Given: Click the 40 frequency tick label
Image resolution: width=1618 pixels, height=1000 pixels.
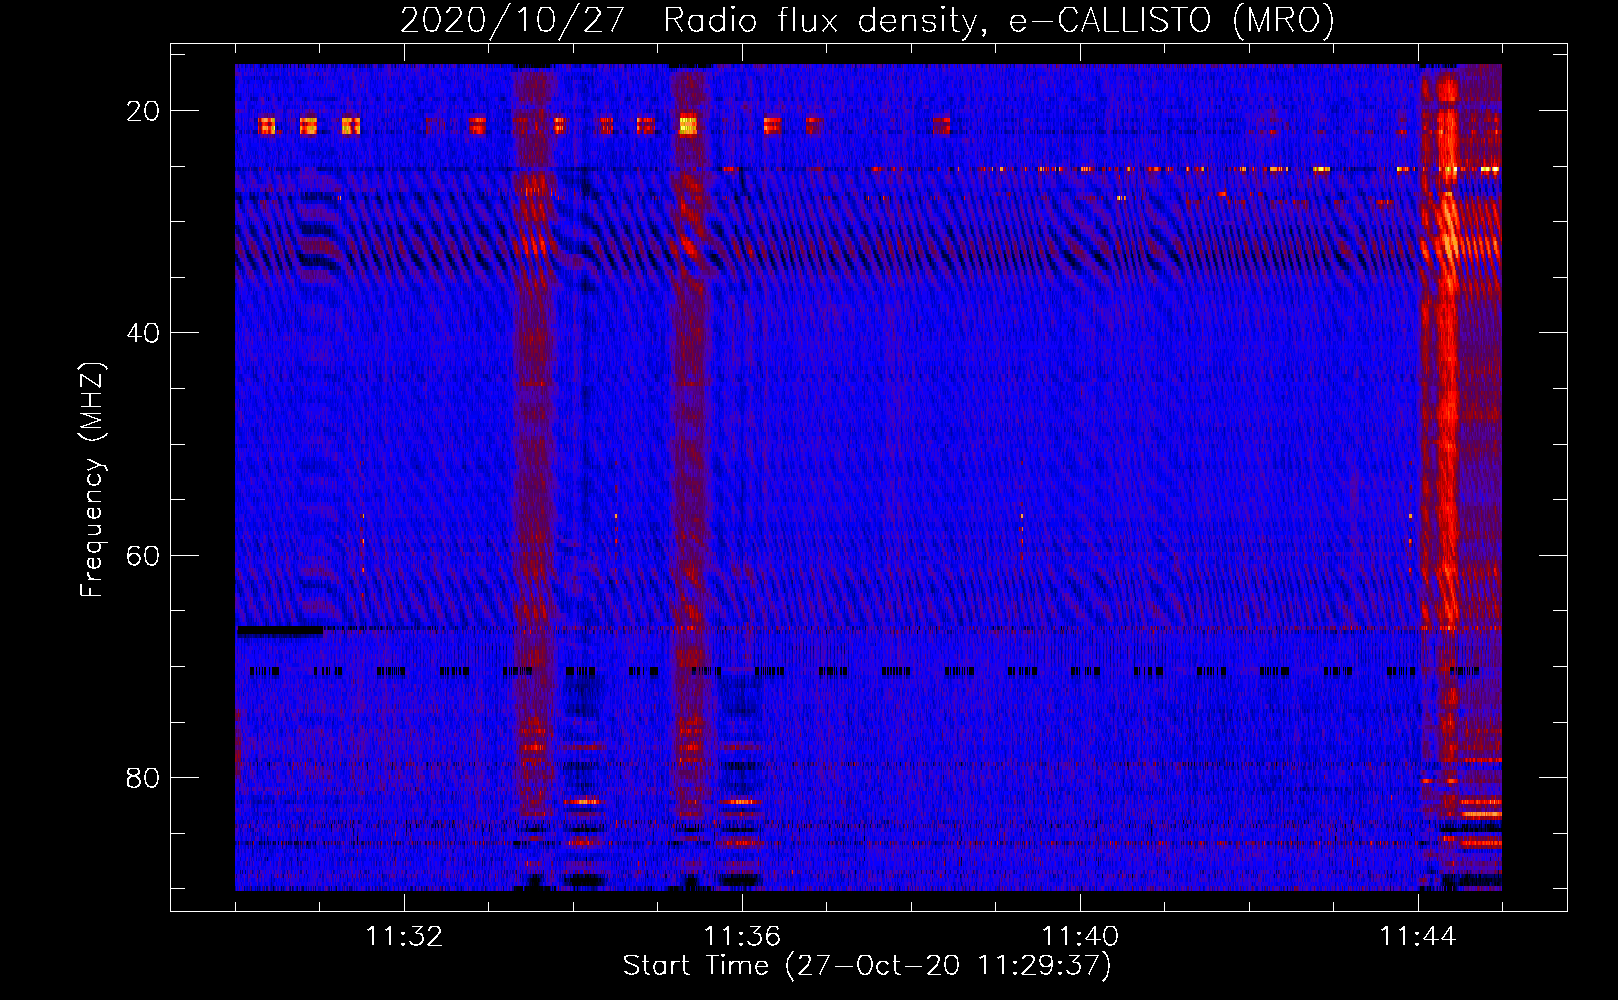Looking at the screenshot, I should point(143,333).
